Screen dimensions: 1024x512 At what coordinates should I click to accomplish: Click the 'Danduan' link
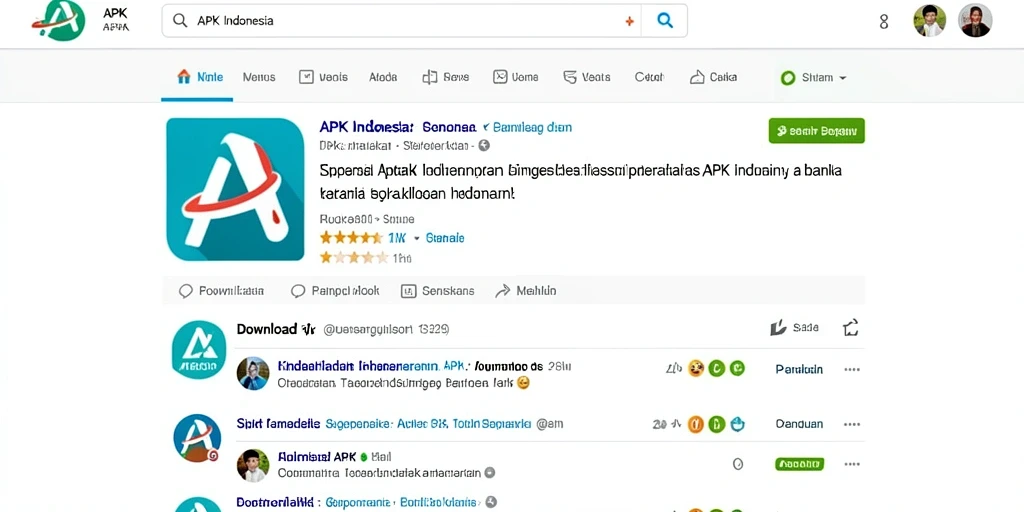tap(799, 424)
